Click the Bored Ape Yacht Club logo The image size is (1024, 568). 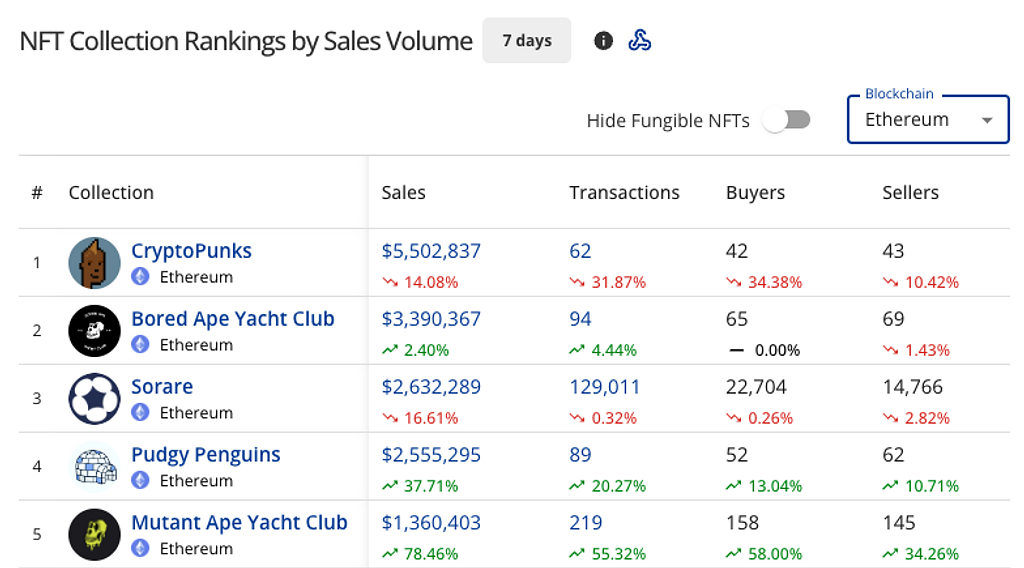[x=94, y=331]
